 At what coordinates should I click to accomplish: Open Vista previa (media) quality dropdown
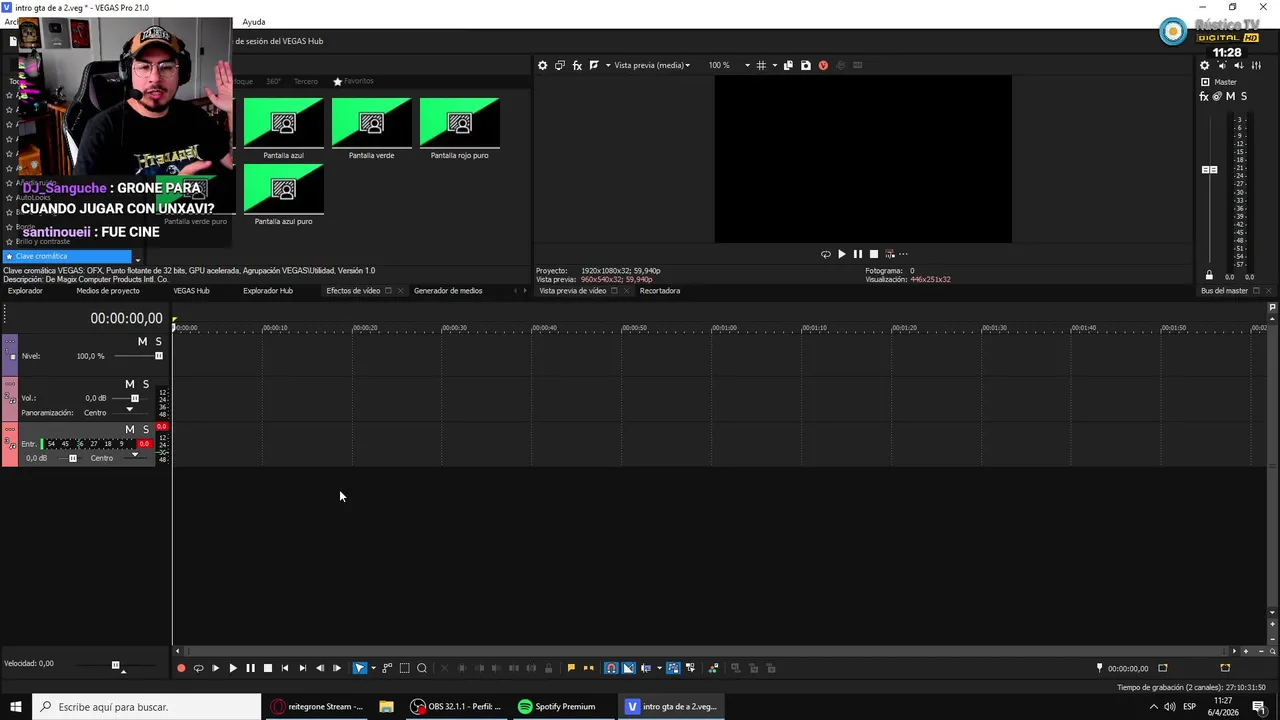pos(652,65)
